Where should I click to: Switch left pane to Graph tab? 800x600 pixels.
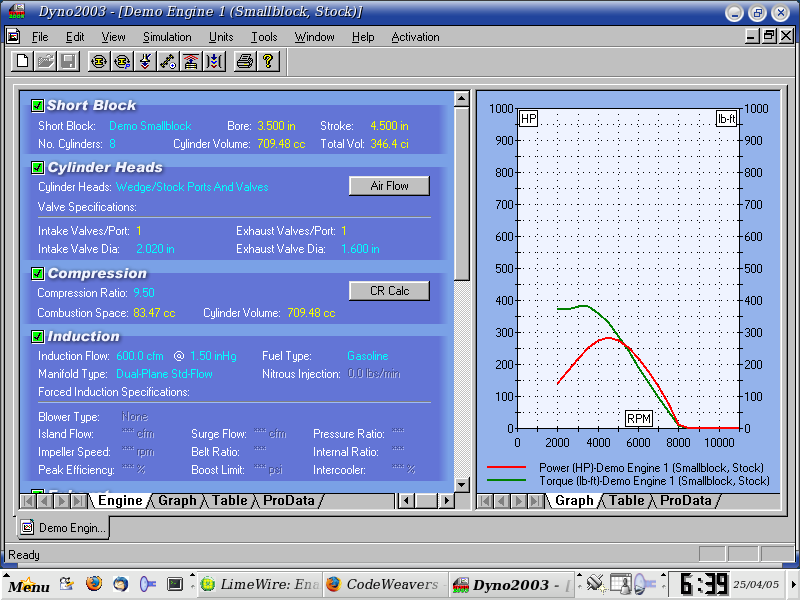177,501
